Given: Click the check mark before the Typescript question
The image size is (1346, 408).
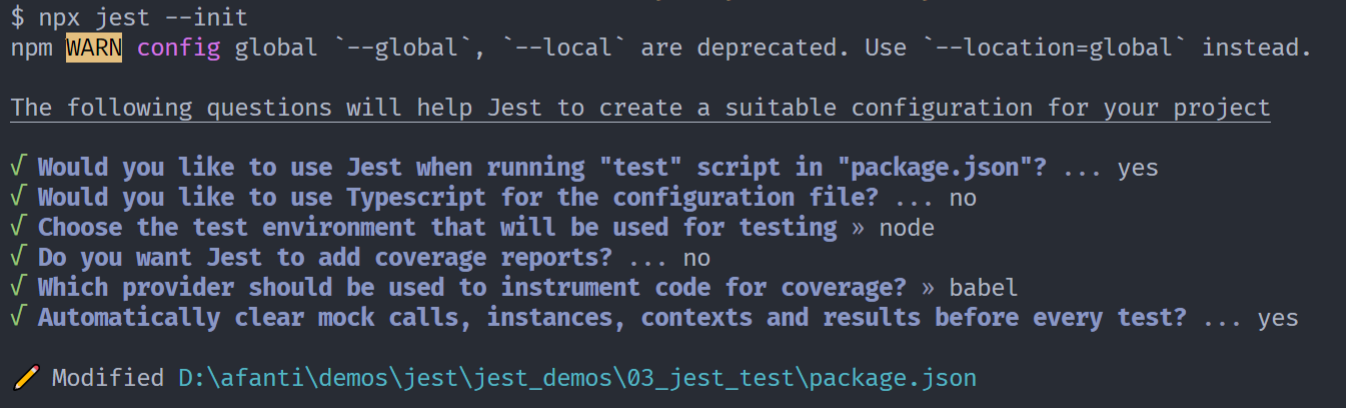Looking at the screenshot, I should tap(19, 197).
